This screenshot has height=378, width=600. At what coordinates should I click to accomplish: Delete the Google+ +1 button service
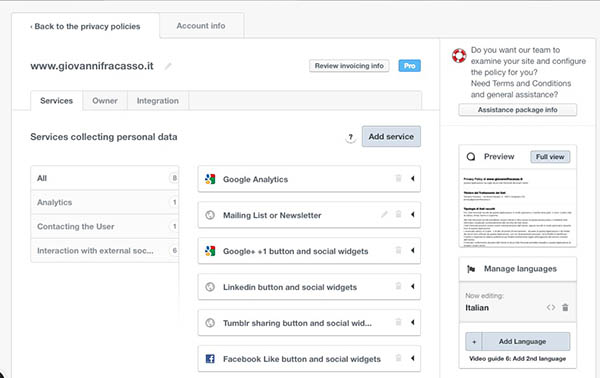[x=398, y=250]
